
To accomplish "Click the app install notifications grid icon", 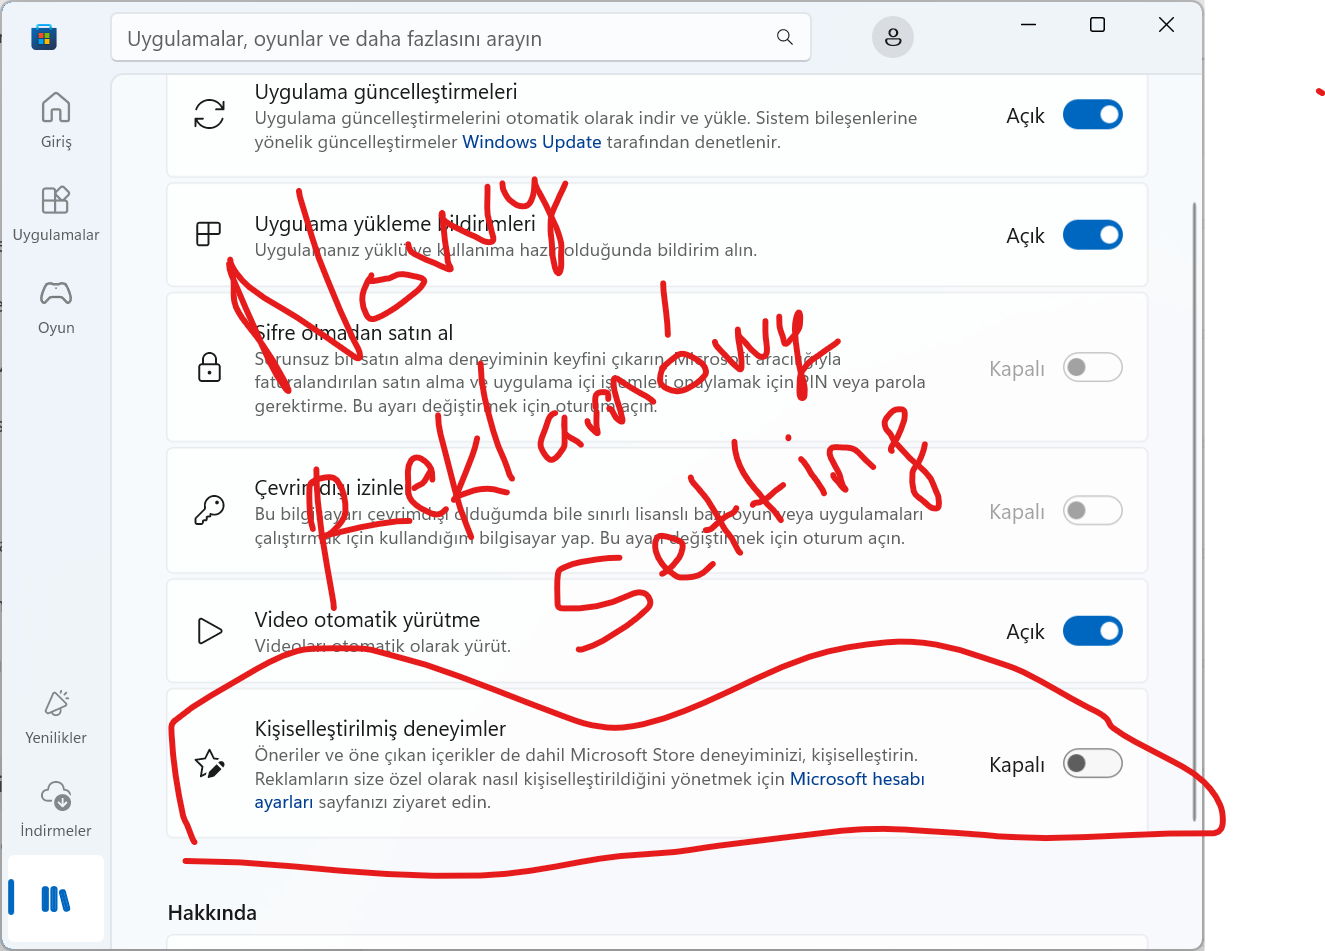I will (208, 234).
